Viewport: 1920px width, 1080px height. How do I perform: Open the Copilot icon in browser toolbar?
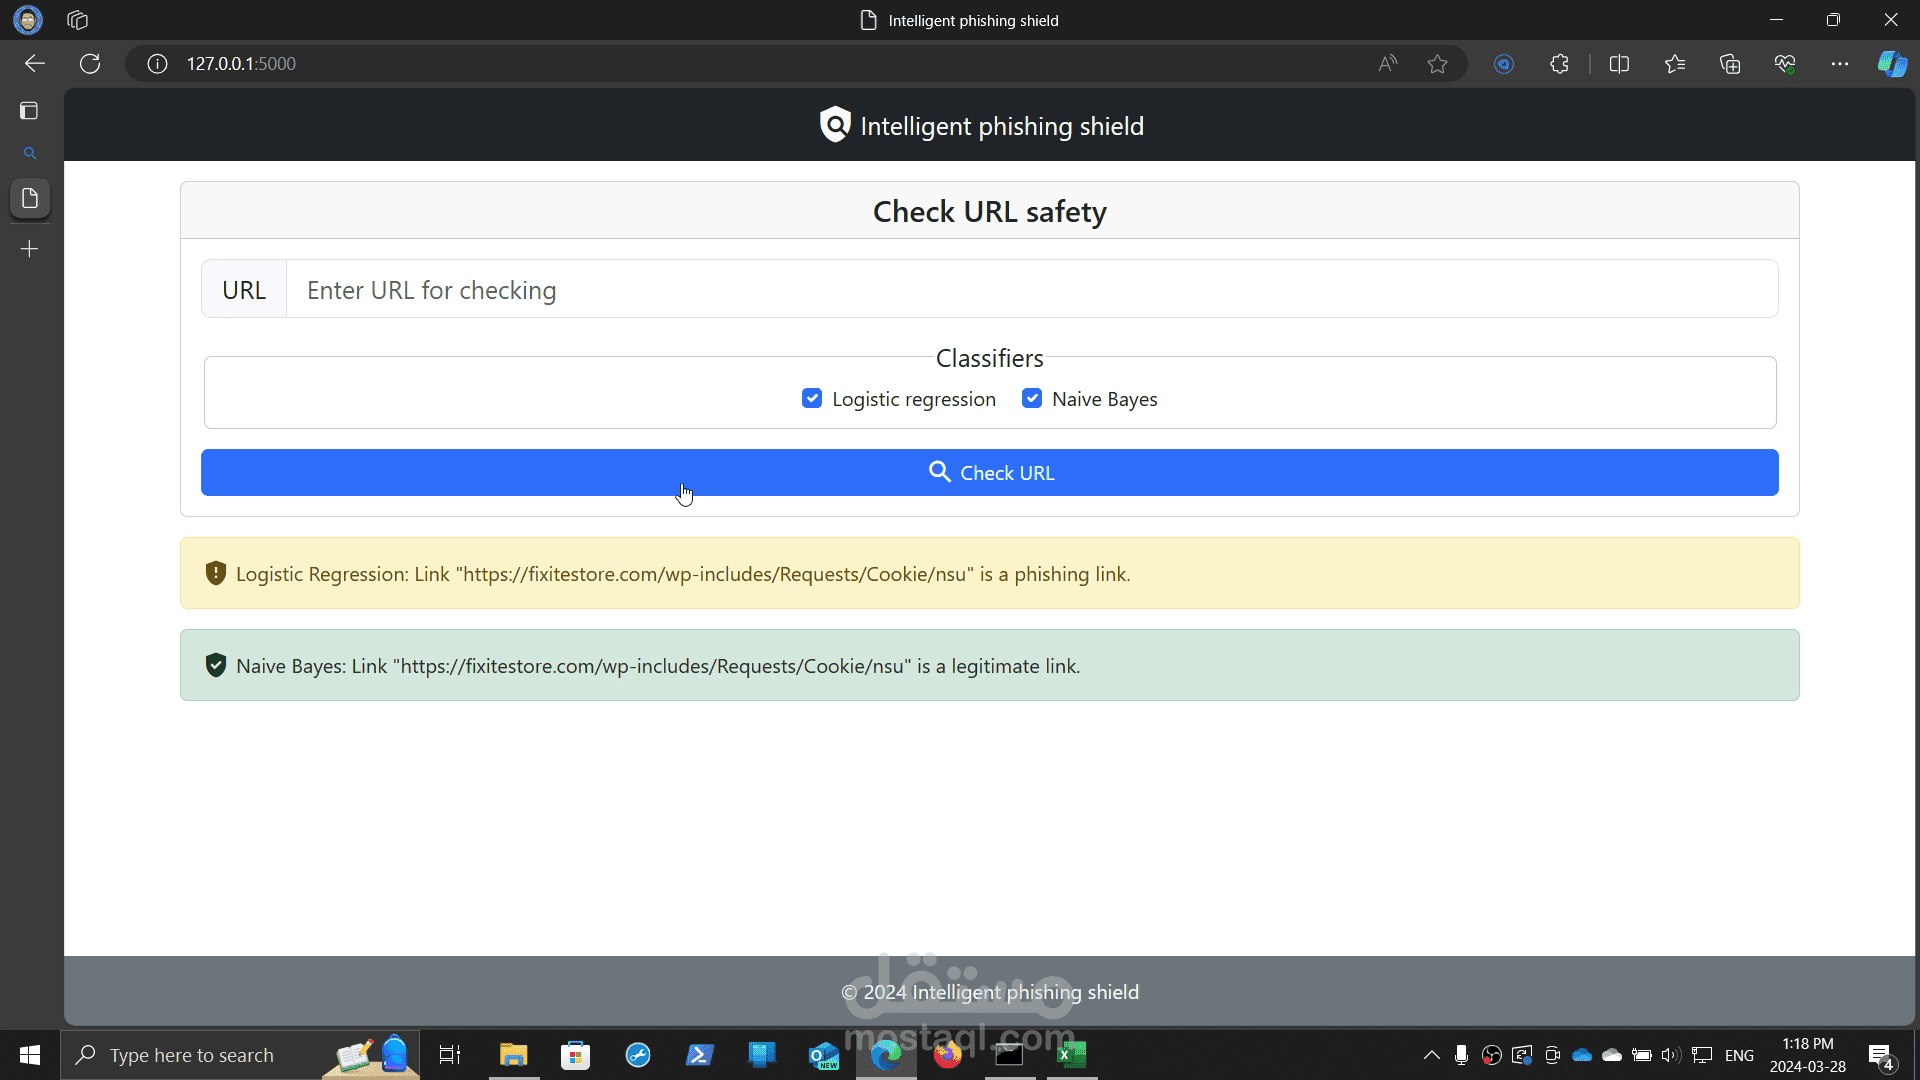(1891, 64)
